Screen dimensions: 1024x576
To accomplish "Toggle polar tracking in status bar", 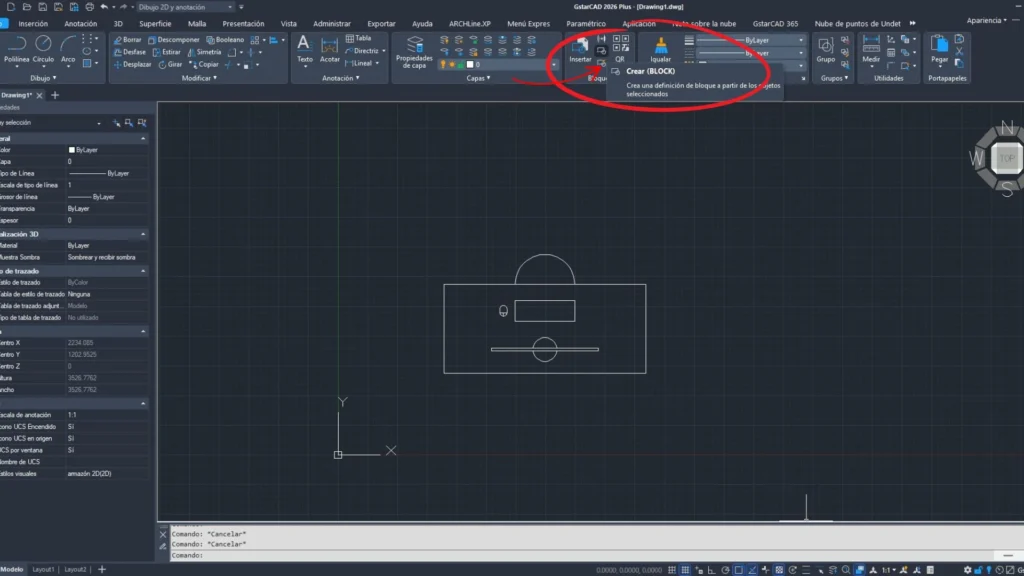I will tap(726, 570).
